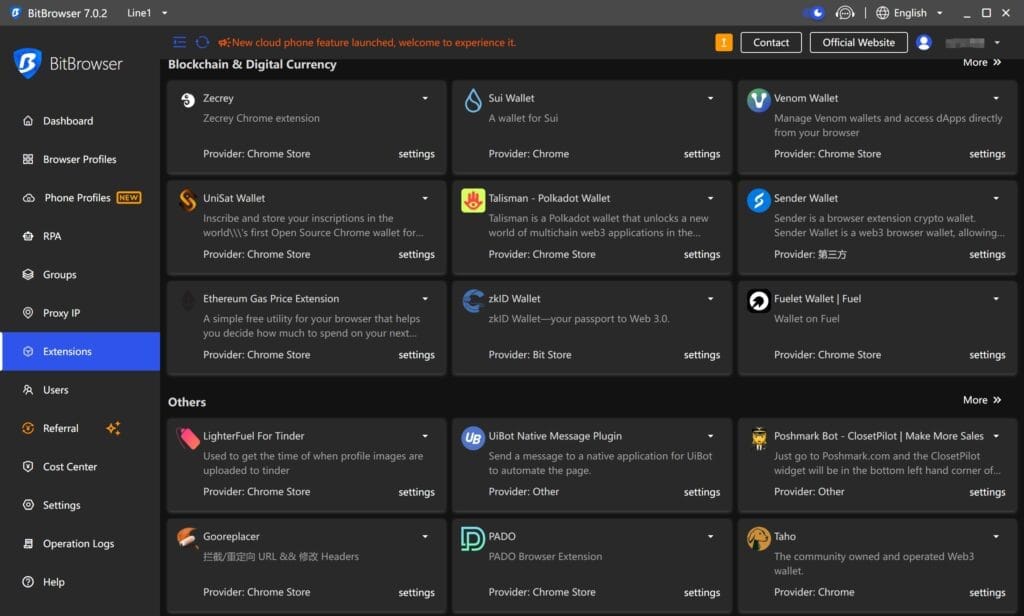Click the Fuelet Wallet icon
This screenshot has width=1024, height=616.
tap(758, 301)
